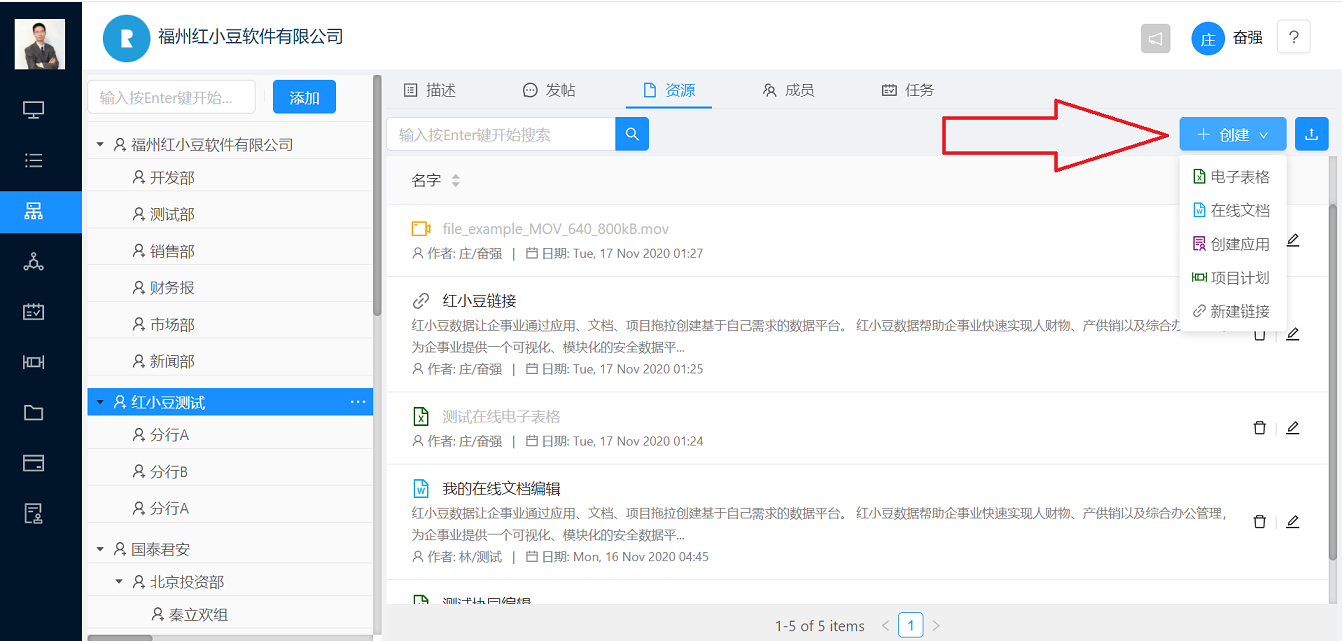The height and width of the screenshot is (641, 1342).
Task: Switch to the 资源 tab
Action: pos(669,90)
